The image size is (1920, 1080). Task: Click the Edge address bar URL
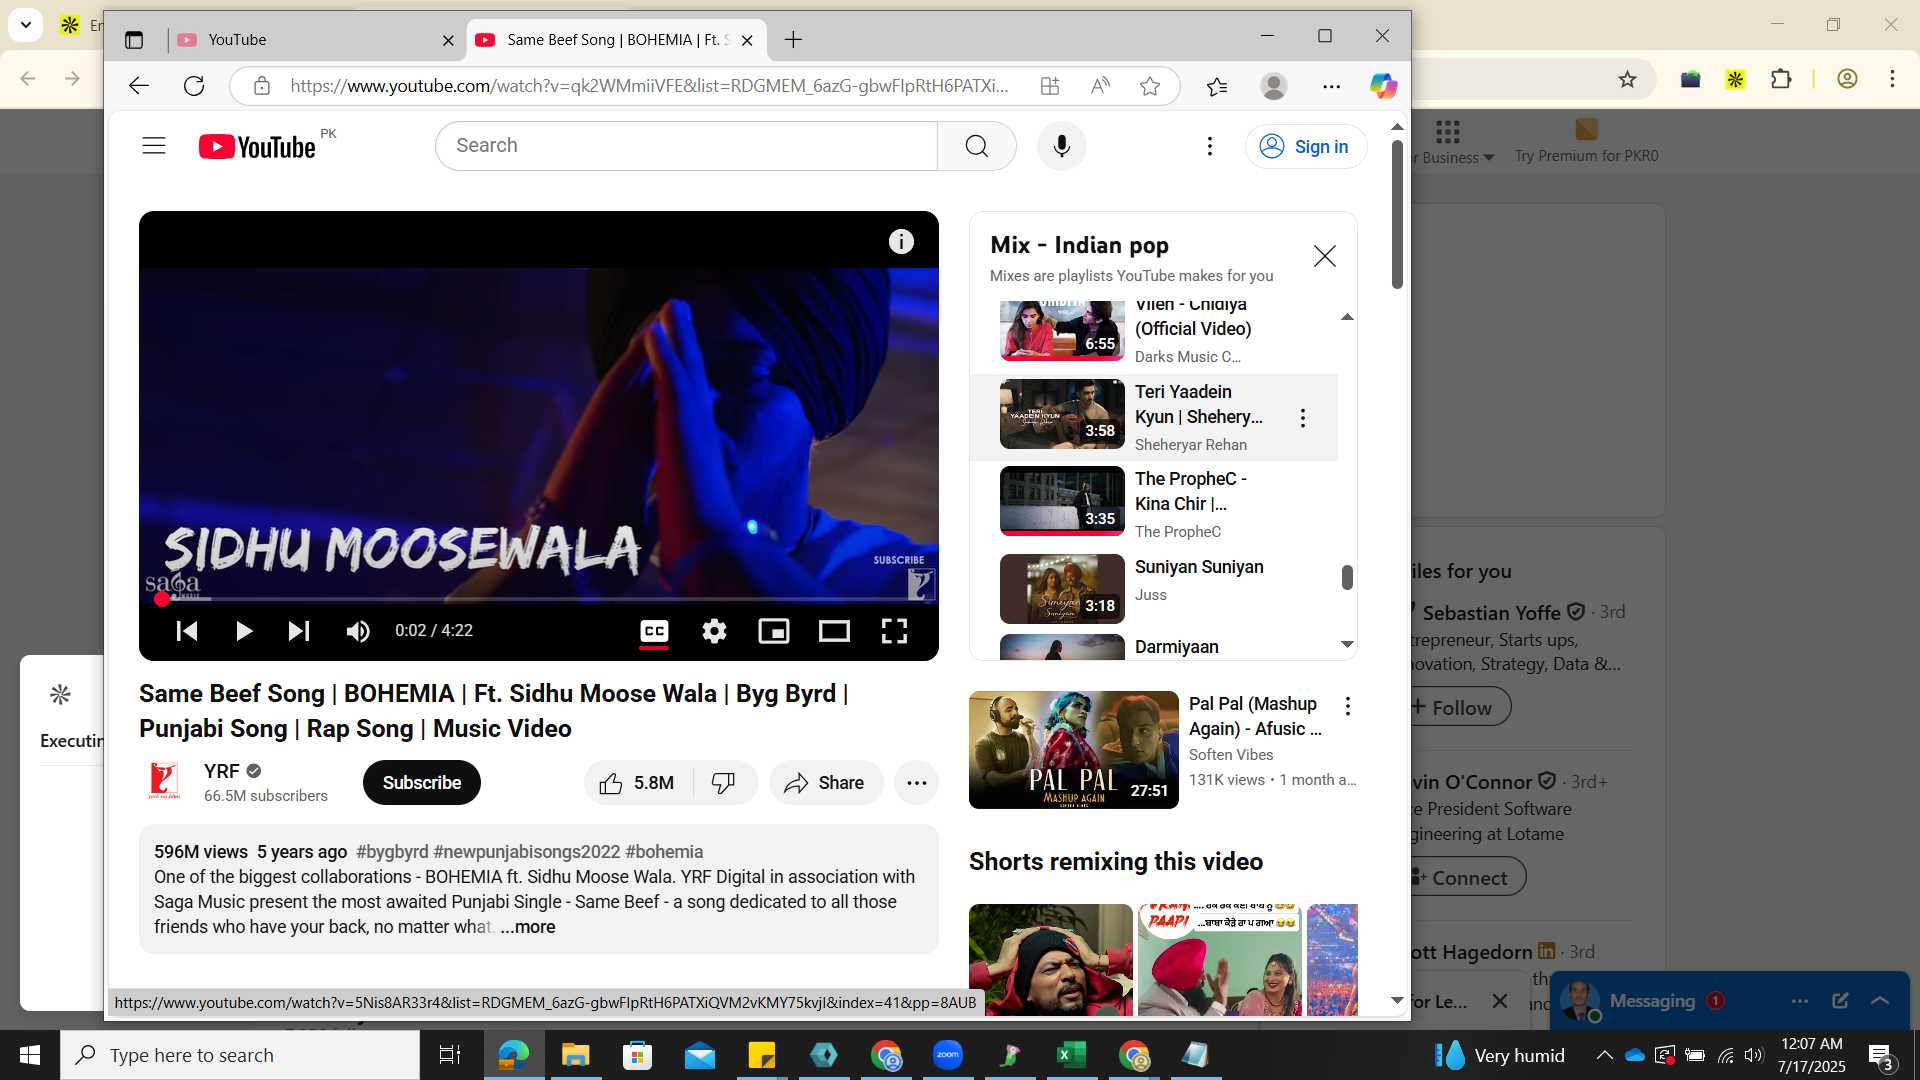pyautogui.click(x=649, y=86)
